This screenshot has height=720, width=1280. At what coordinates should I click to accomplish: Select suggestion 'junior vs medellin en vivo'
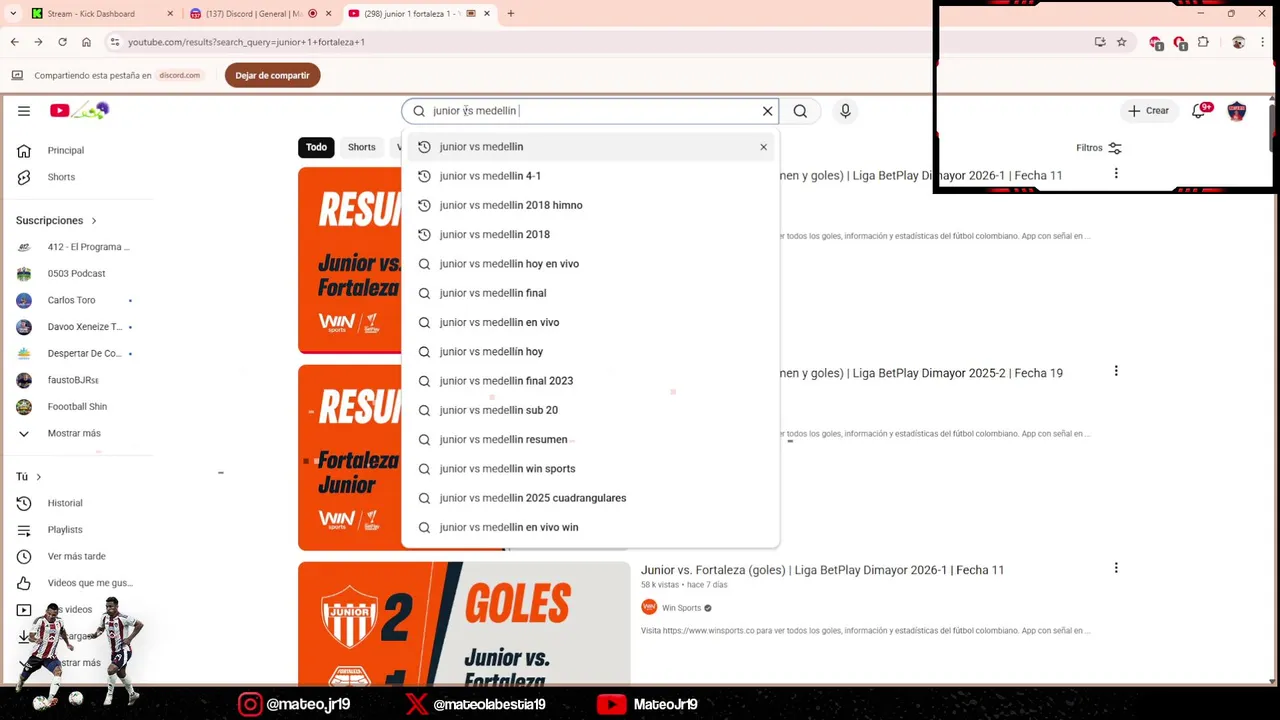(x=590, y=322)
